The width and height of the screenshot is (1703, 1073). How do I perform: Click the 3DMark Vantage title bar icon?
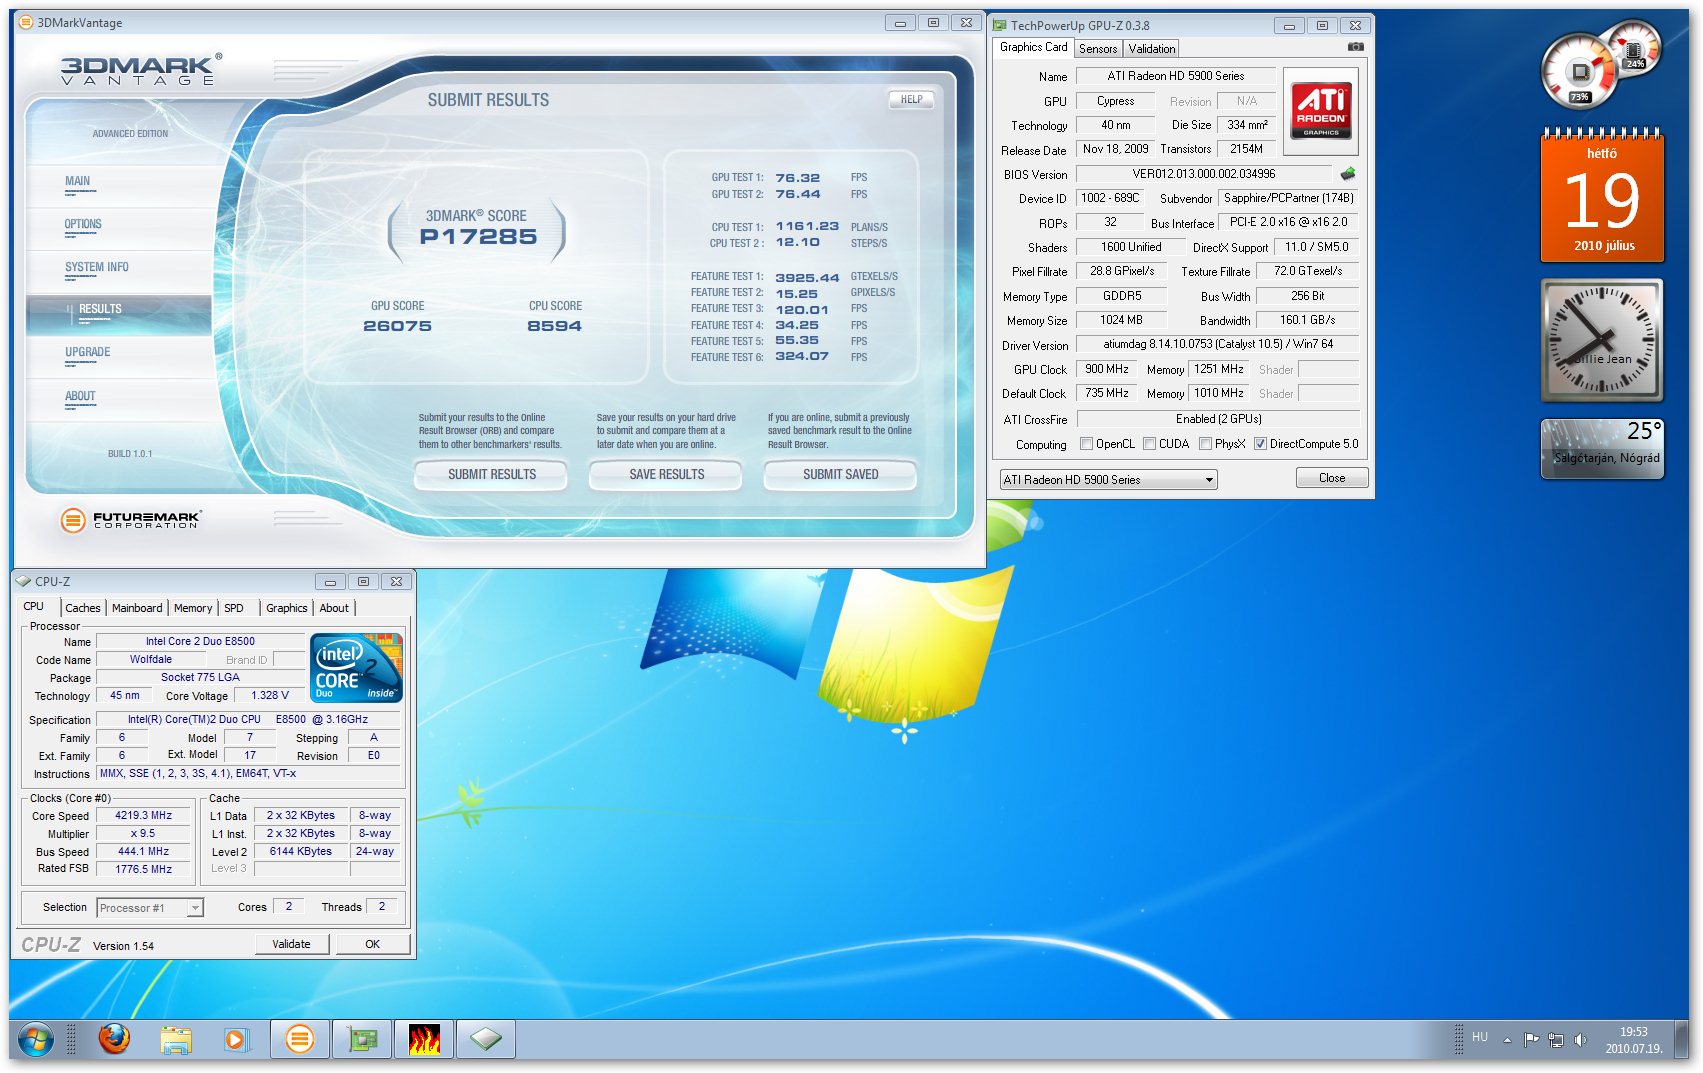[x=26, y=22]
